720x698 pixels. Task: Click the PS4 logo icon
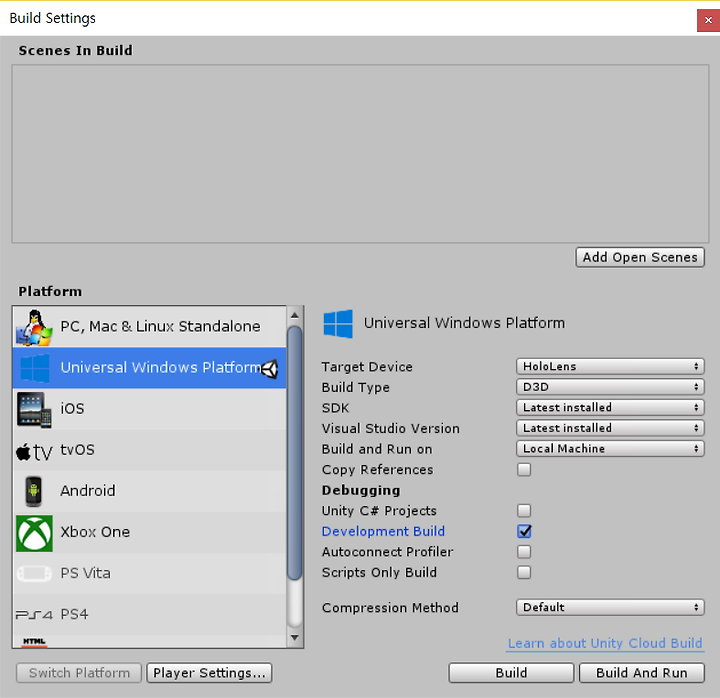34,614
